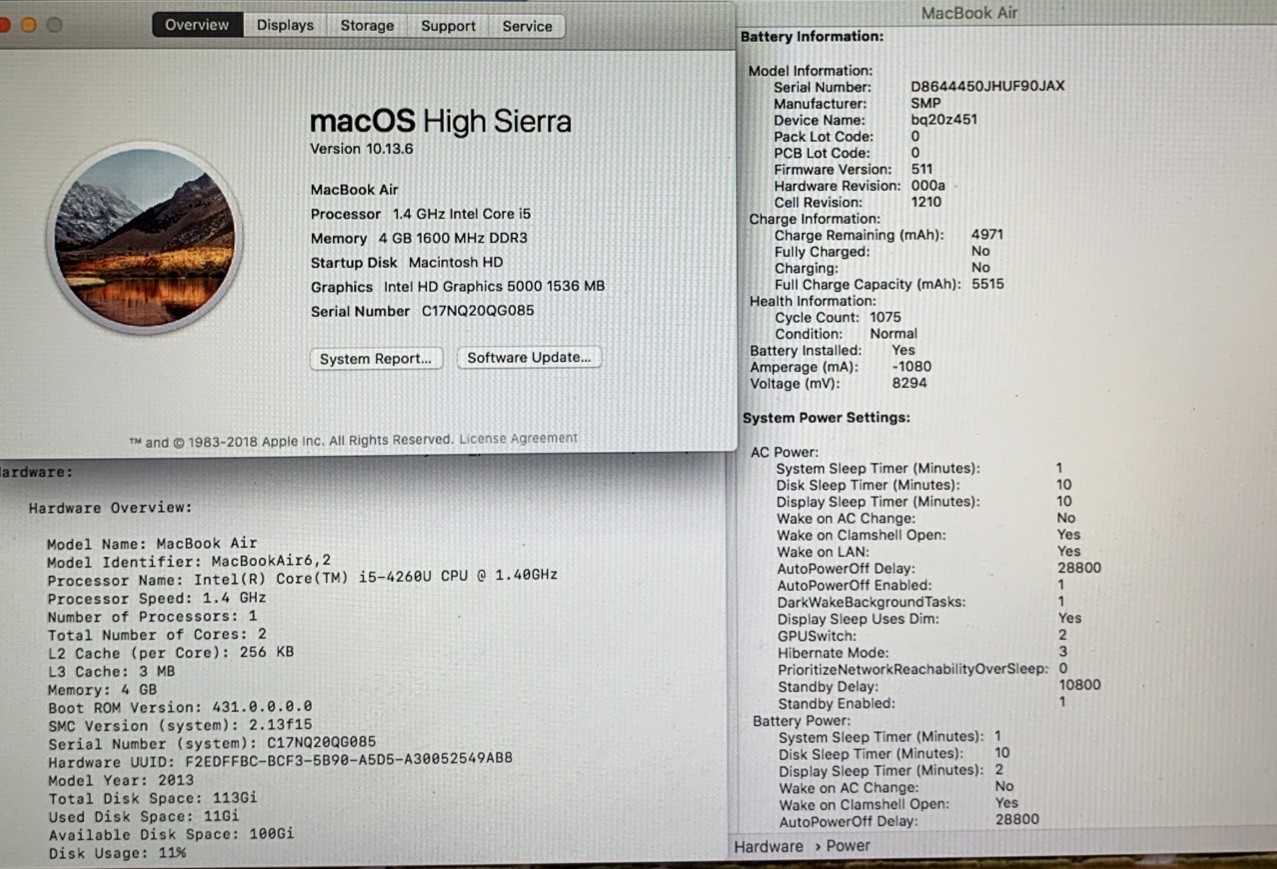The width and height of the screenshot is (1277, 869).
Task: Go to the Service tab
Action: 527,25
